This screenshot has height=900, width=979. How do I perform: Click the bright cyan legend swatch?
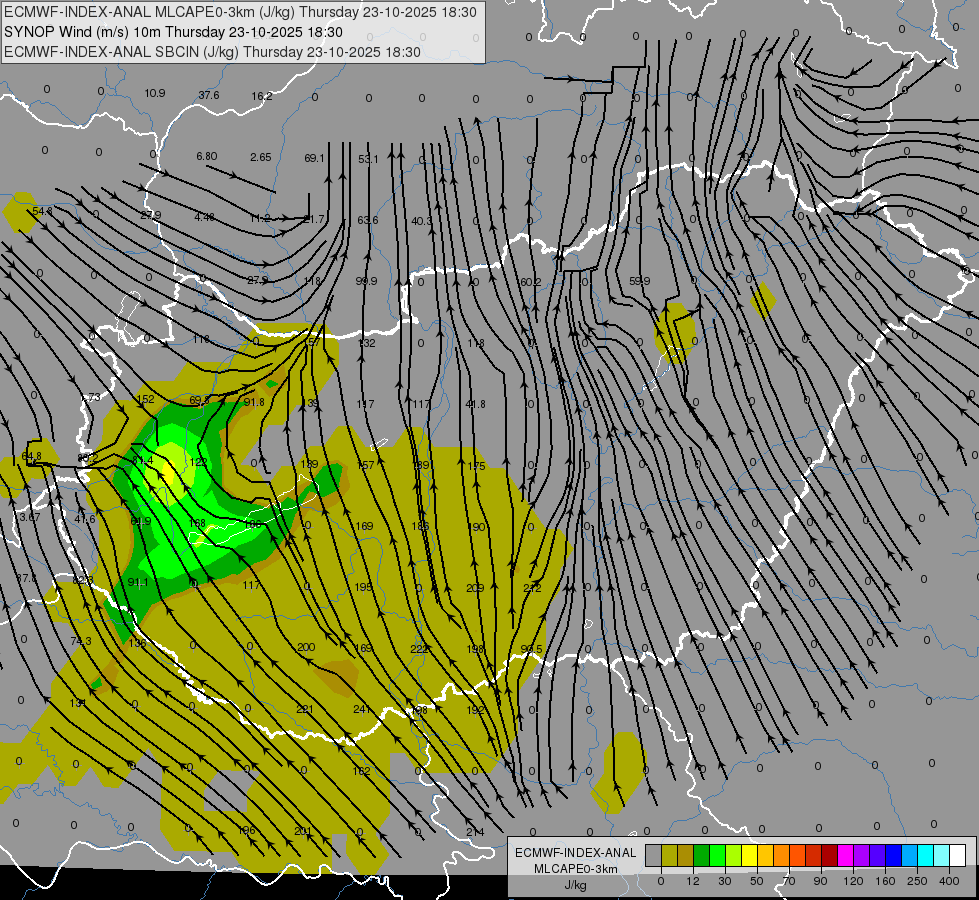(925, 855)
